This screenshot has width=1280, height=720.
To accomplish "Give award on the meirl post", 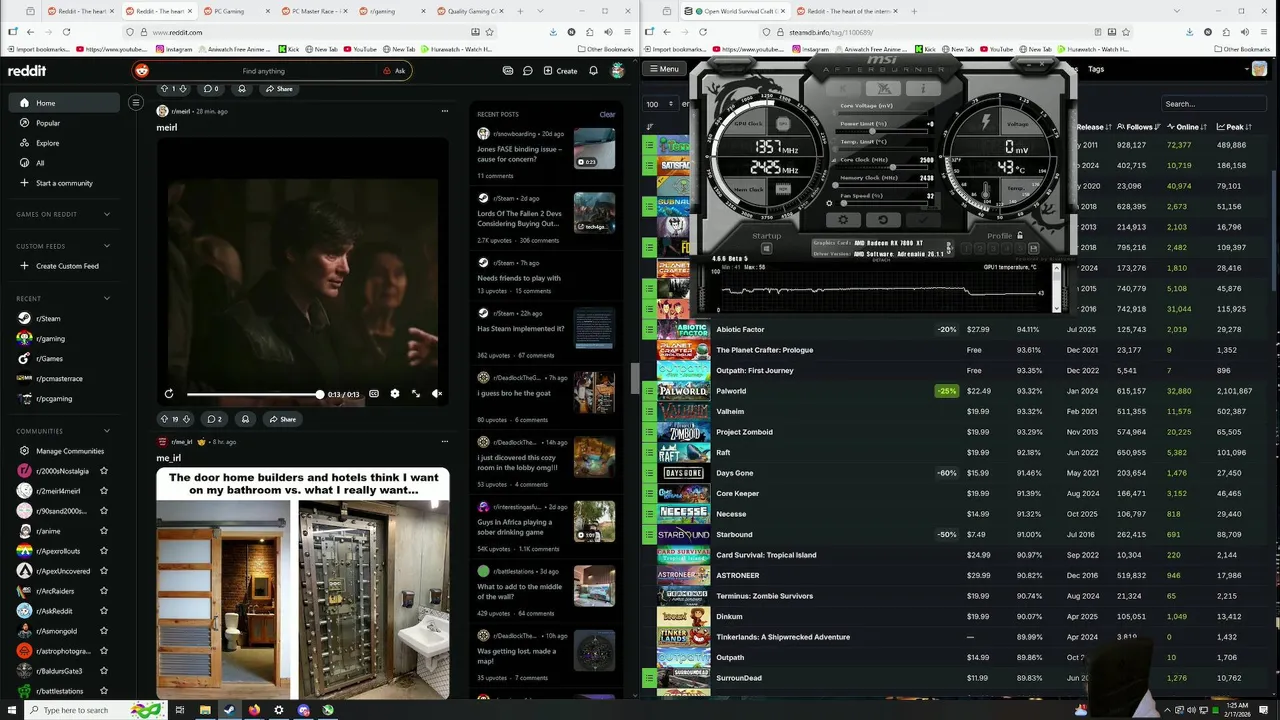I will (x=245, y=419).
